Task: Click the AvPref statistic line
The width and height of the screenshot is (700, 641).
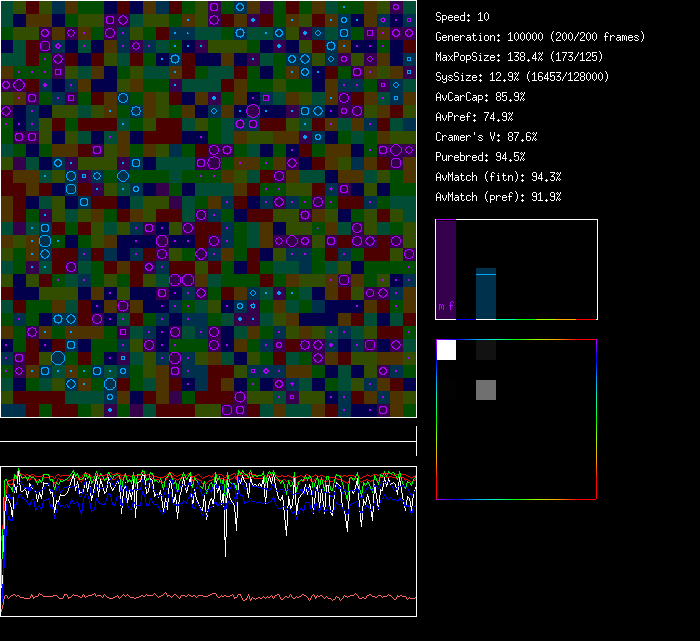Action: [x=473, y=117]
